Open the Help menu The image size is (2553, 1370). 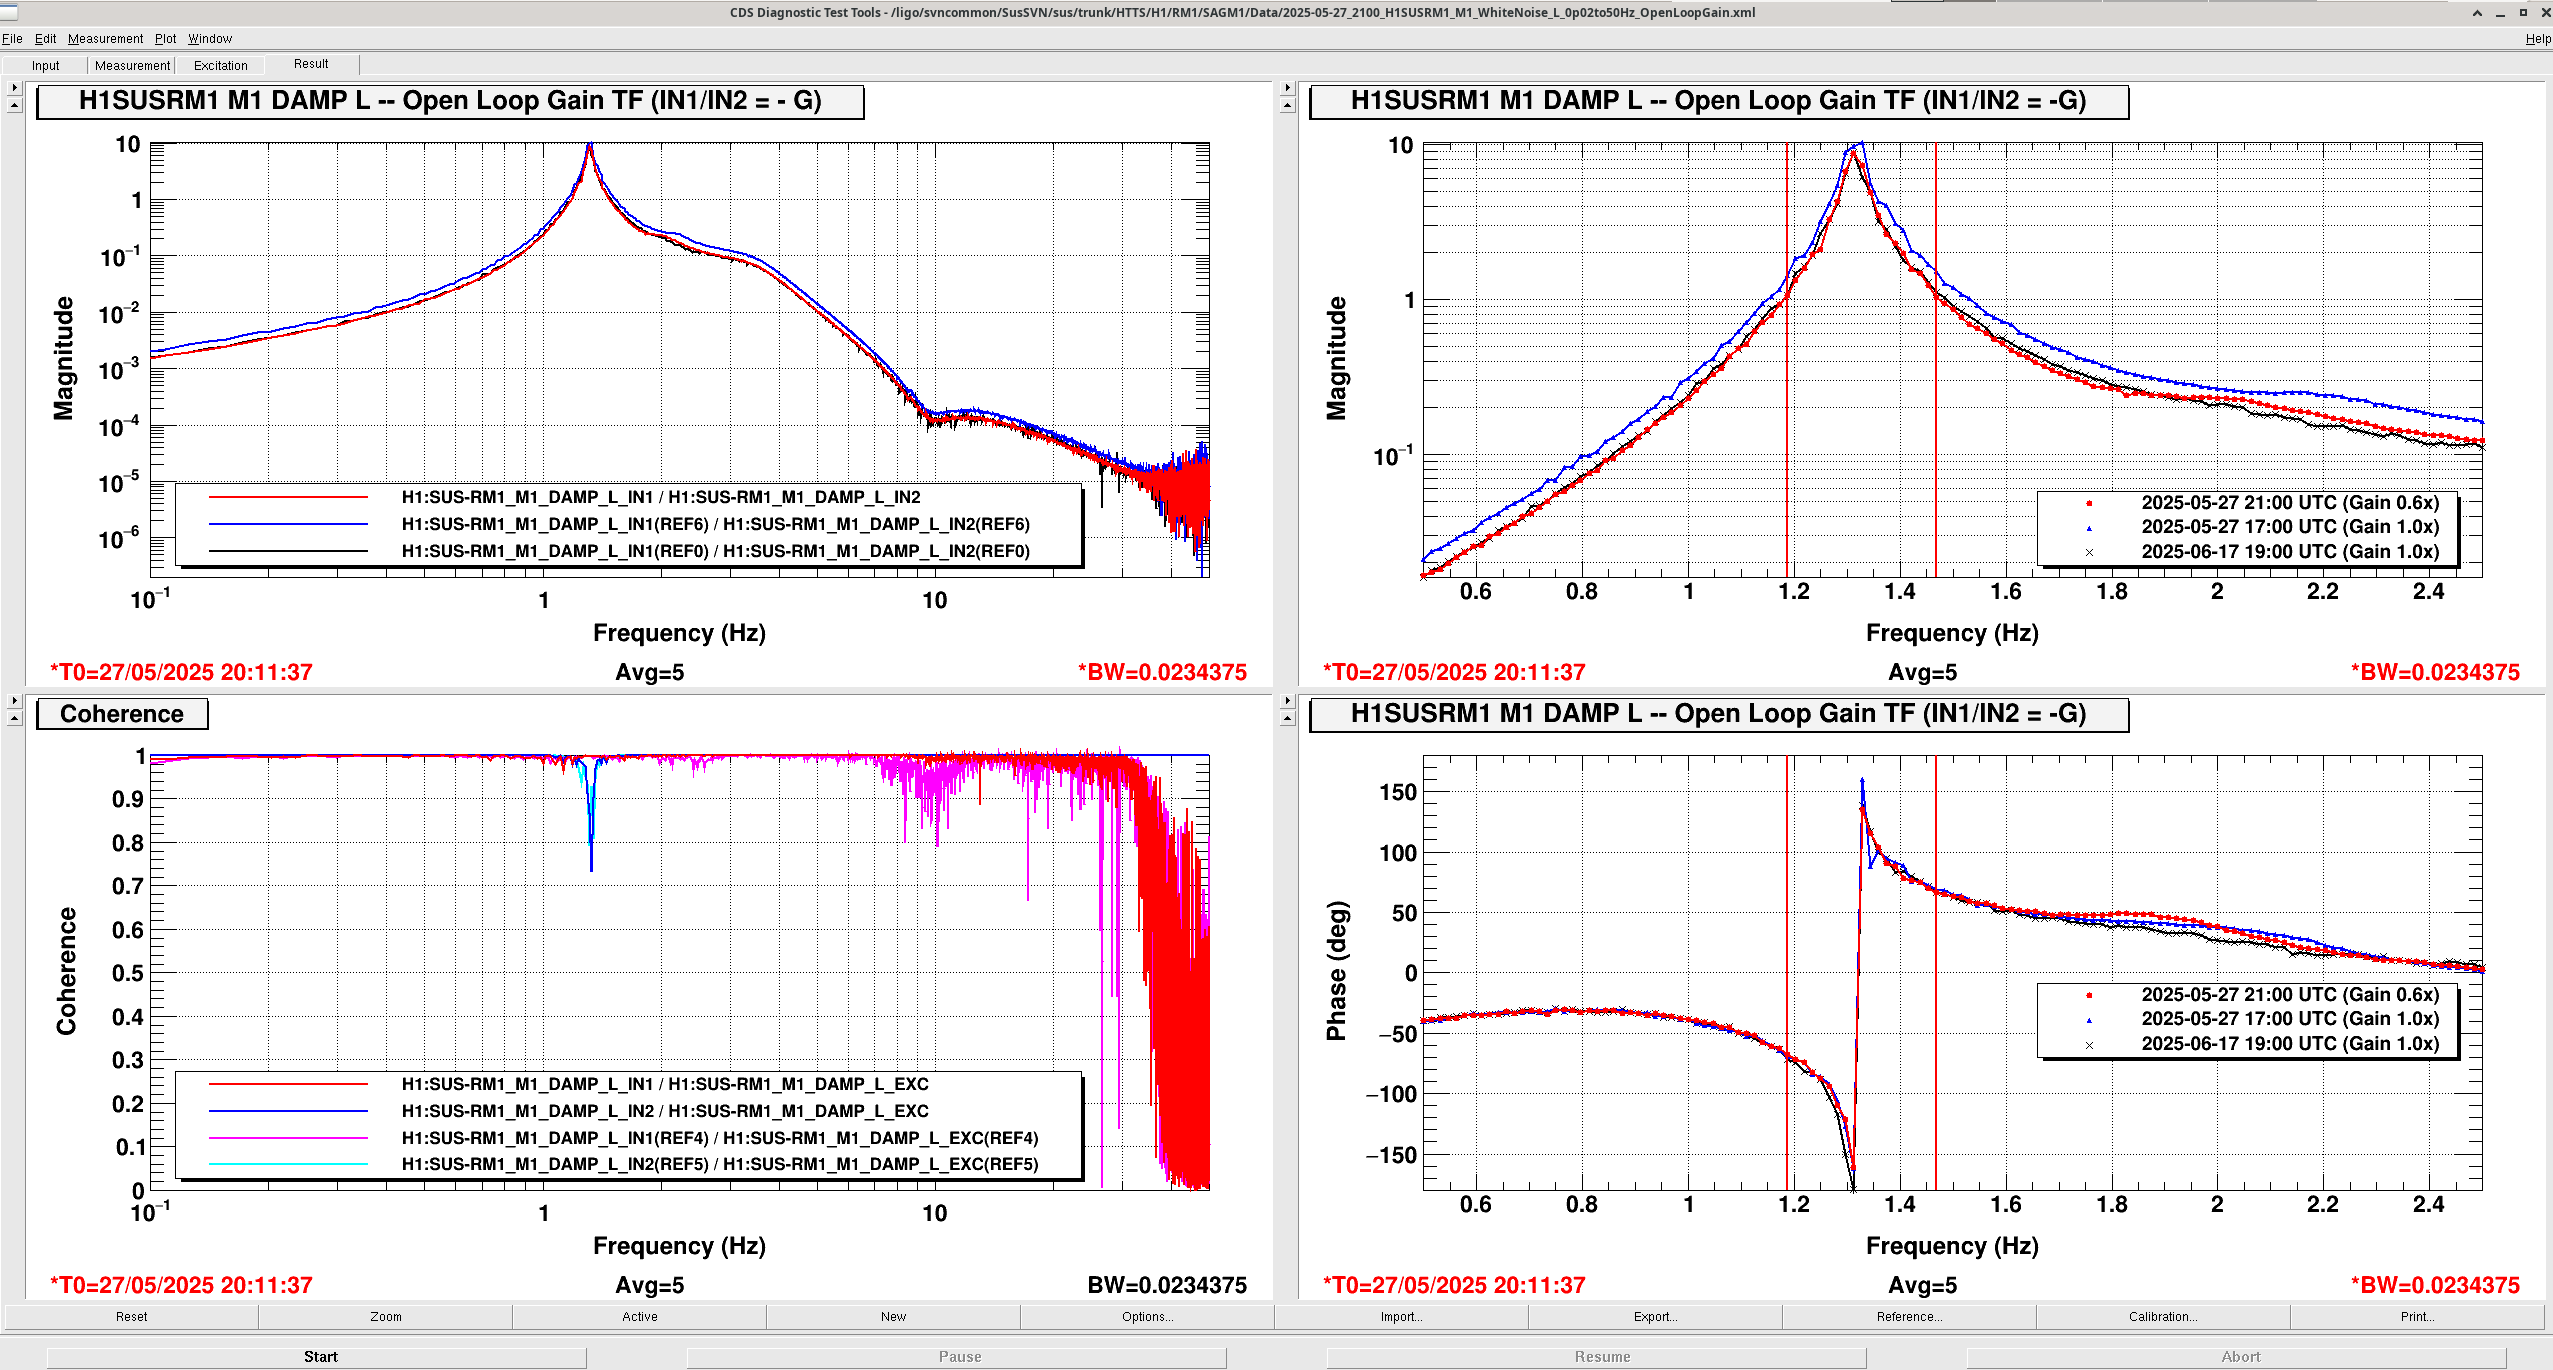point(2537,39)
